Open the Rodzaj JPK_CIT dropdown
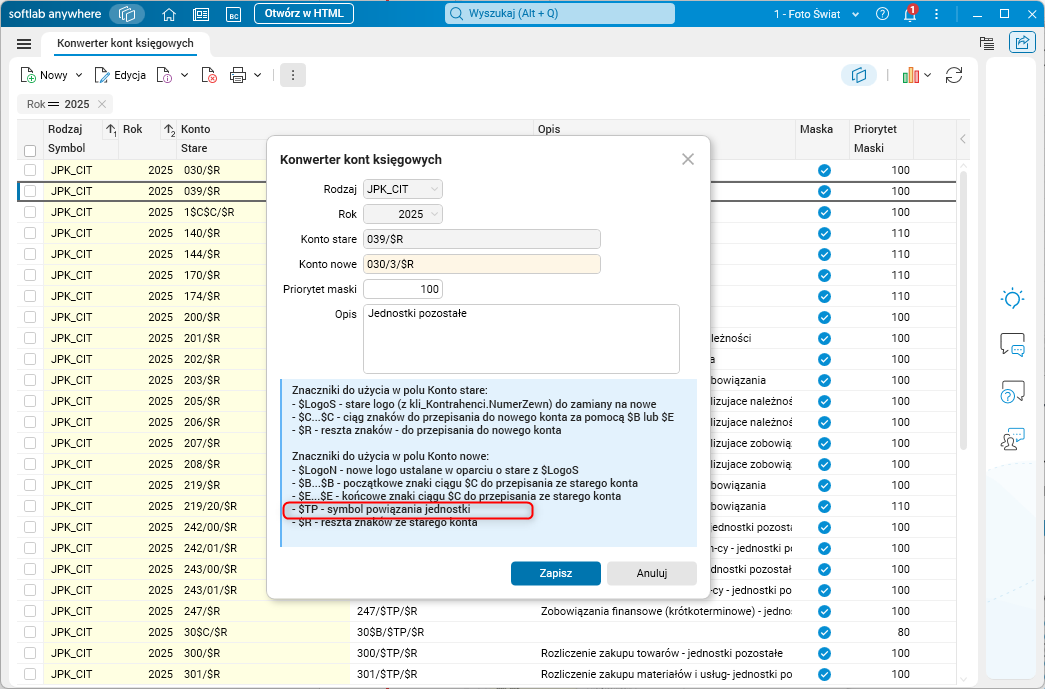The image size is (1045, 689). click(x=403, y=189)
